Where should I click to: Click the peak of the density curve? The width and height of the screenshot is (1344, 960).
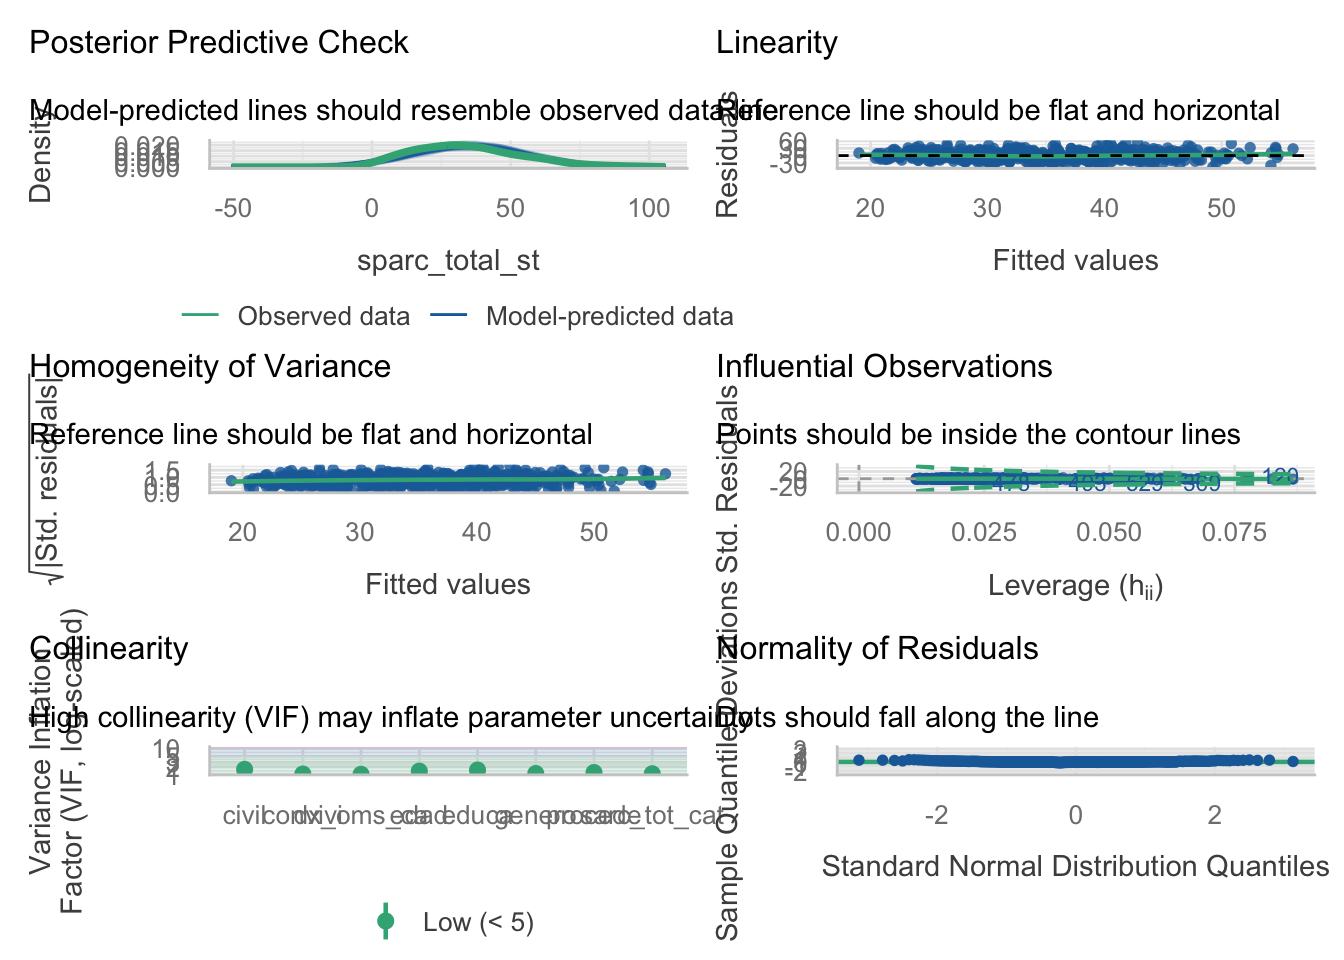point(462,146)
